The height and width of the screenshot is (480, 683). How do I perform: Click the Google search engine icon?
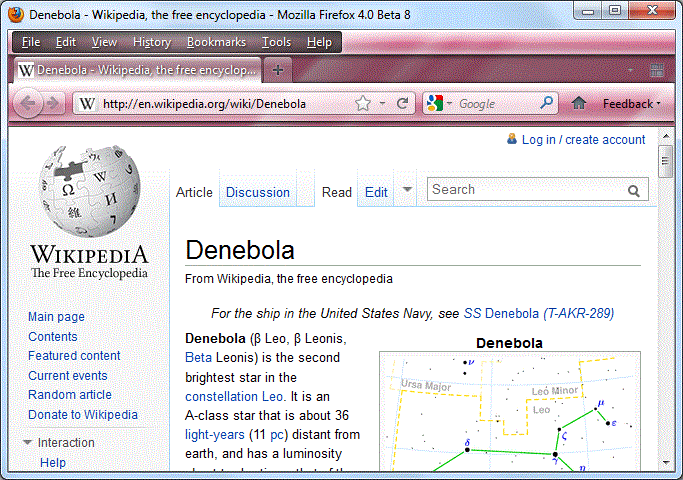click(435, 103)
